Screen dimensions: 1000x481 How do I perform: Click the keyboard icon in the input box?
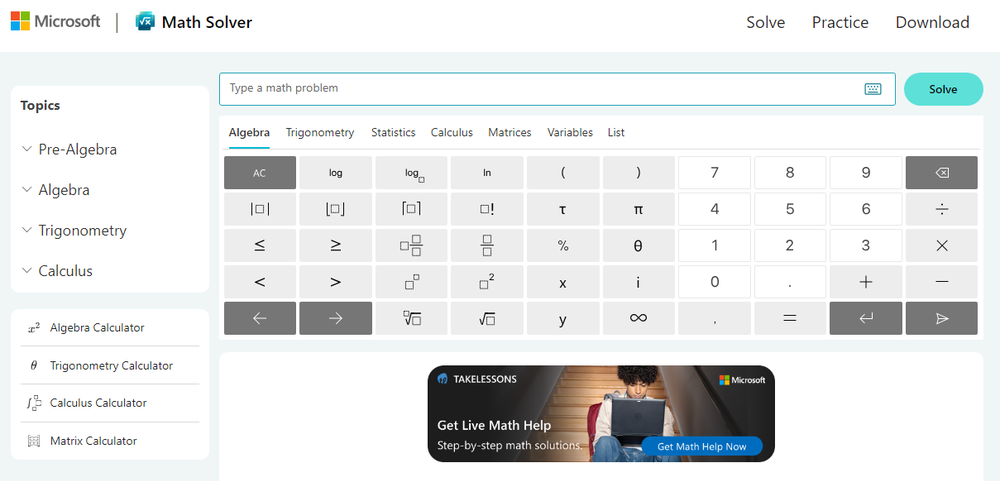pos(872,89)
